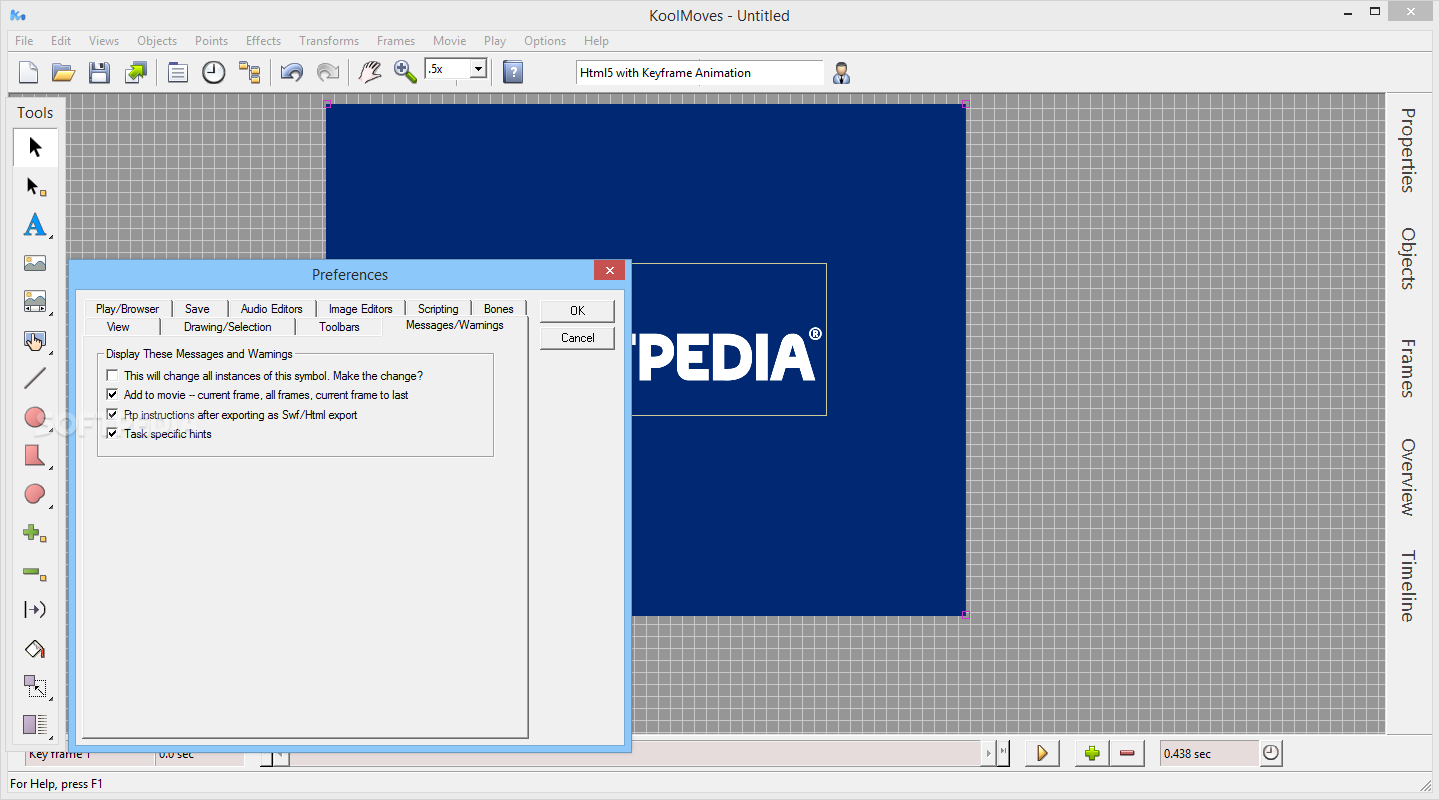Select the purple panel with lines tool
The width and height of the screenshot is (1440, 800).
coord(35,725)
